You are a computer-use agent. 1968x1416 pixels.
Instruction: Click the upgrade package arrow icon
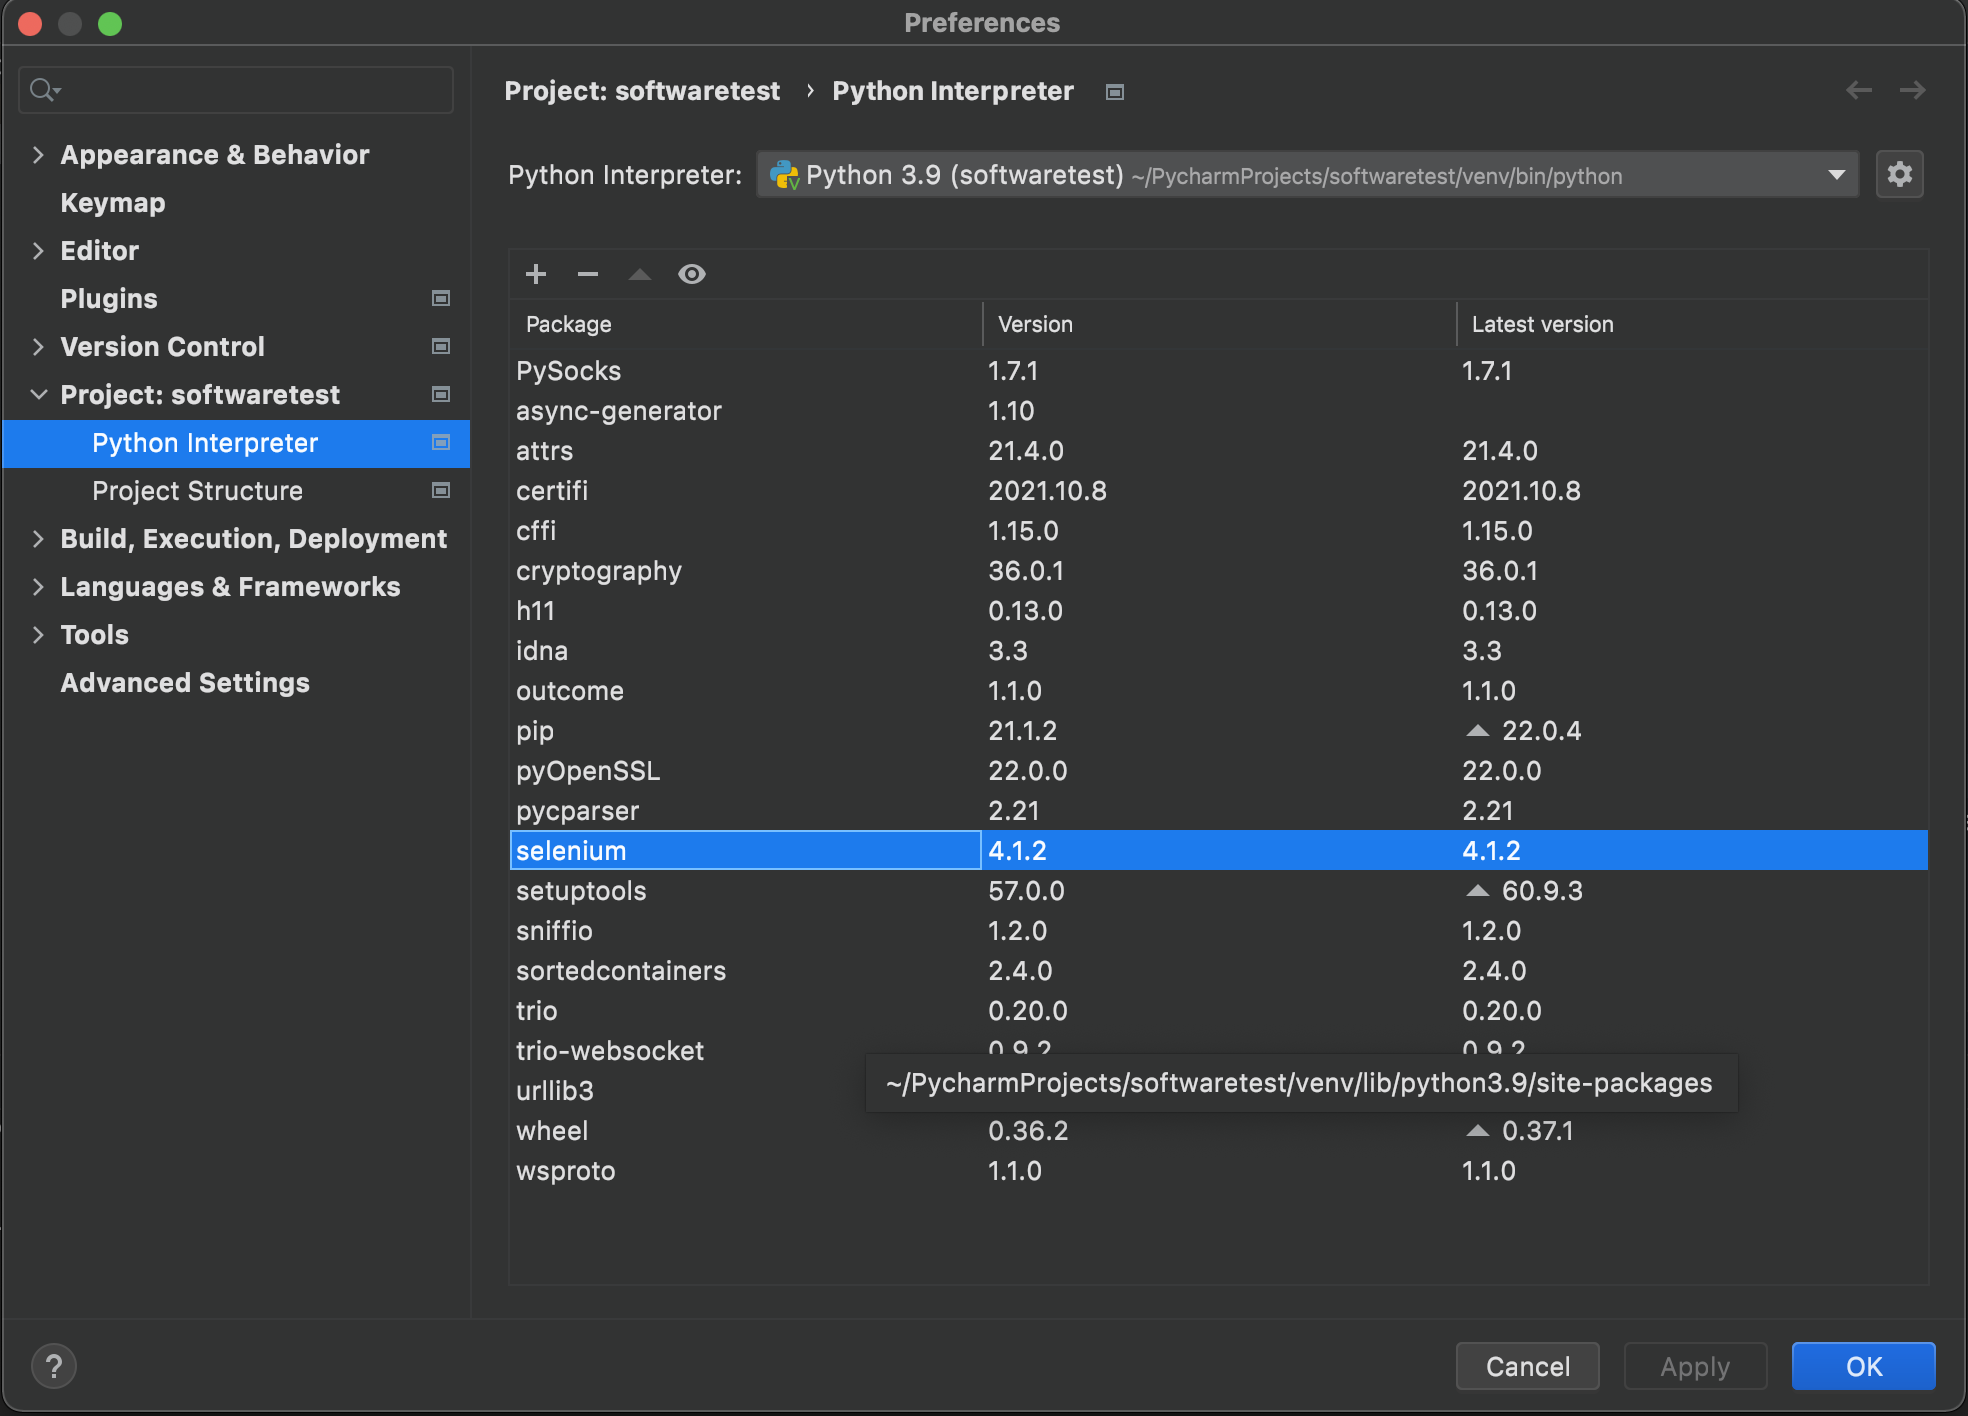click(x=640, y=274)
